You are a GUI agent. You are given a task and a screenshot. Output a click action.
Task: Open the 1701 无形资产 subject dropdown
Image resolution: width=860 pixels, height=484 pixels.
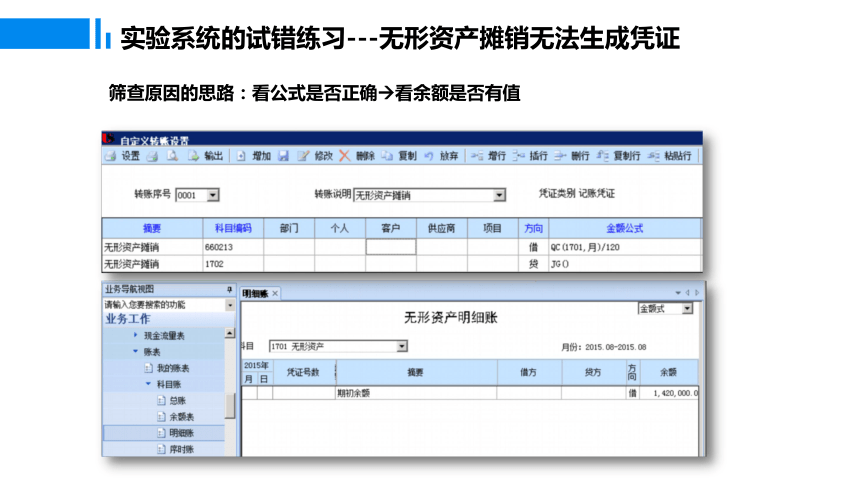coord(402,346)
